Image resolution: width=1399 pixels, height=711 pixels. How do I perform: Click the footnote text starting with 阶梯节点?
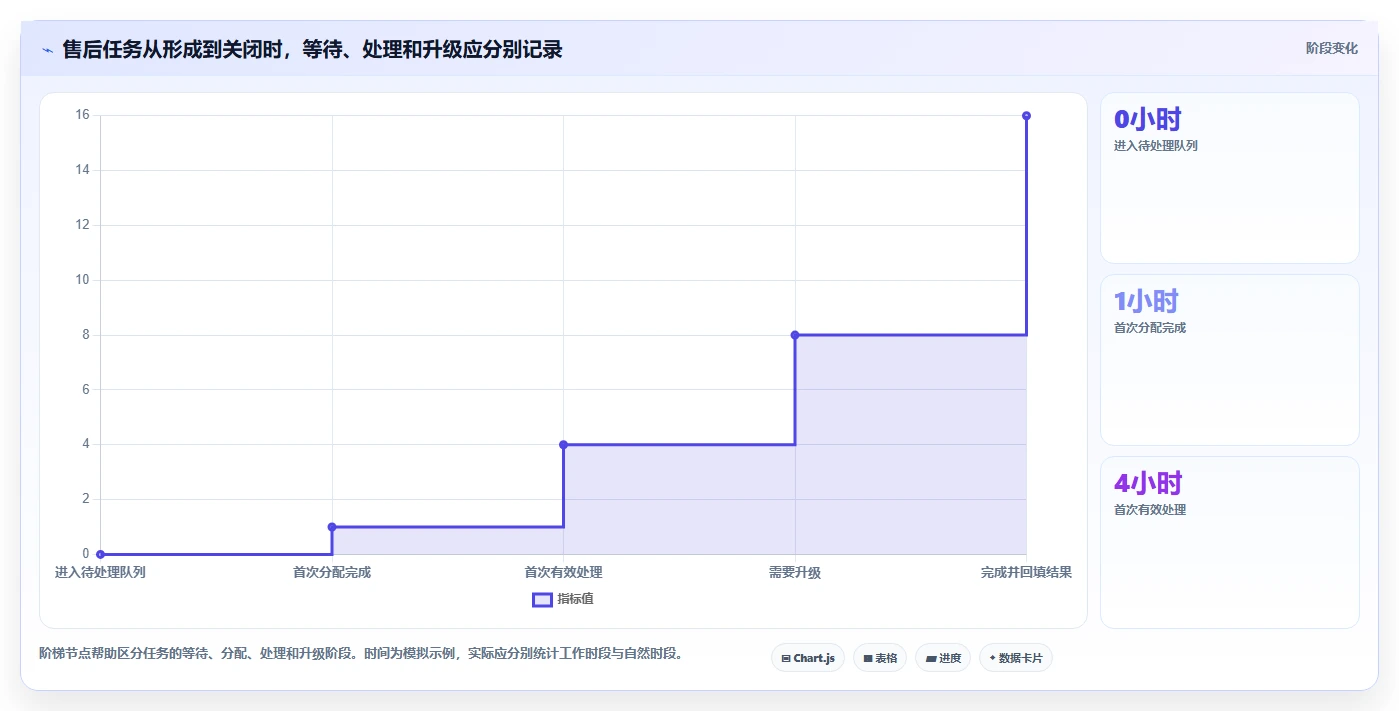click(364, 654)
